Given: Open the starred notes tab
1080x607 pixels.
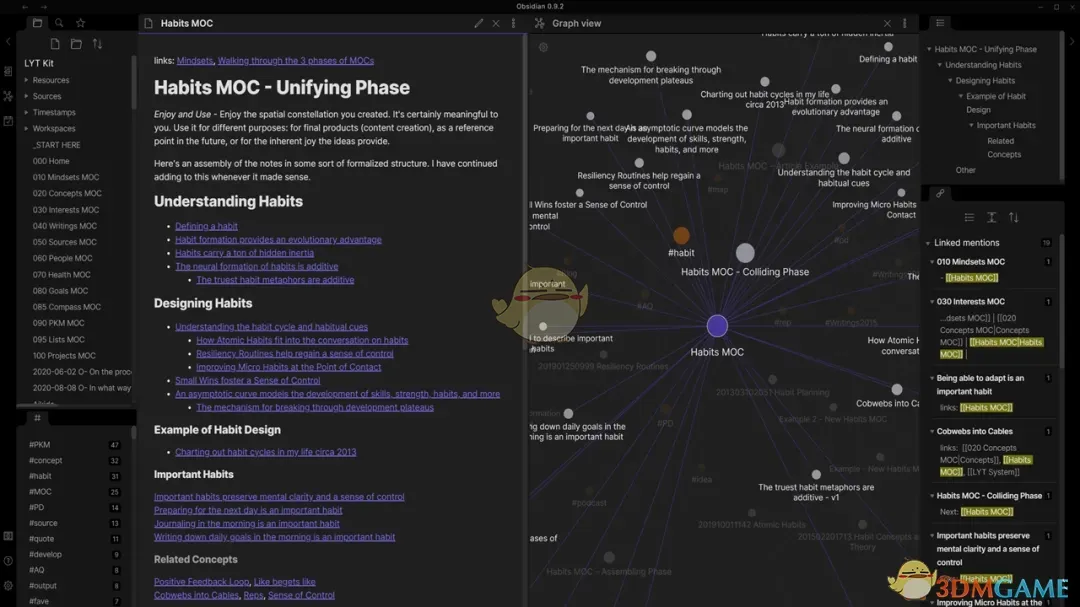Looking at the screenshot, I should tap(81, 23).
